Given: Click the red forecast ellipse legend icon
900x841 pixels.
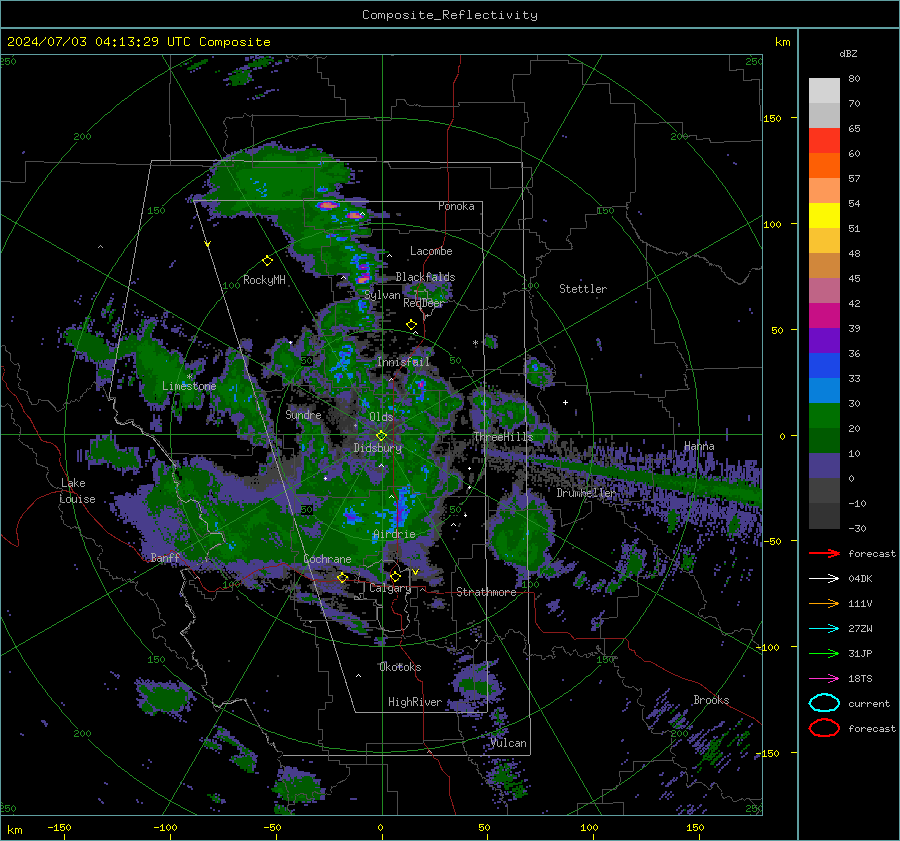Looking at the screenshot, I should [824, 728].
